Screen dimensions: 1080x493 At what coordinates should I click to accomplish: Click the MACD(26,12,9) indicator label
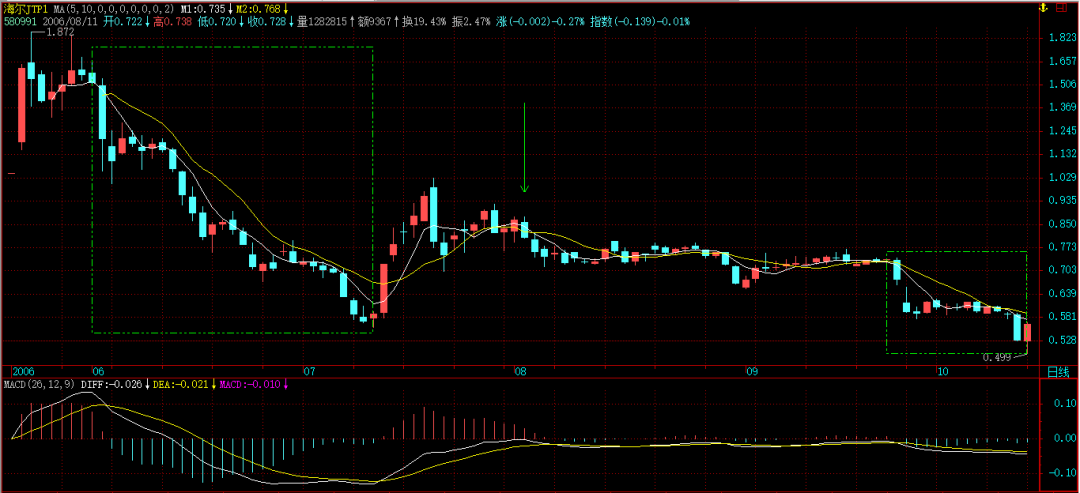click(39, 384)
